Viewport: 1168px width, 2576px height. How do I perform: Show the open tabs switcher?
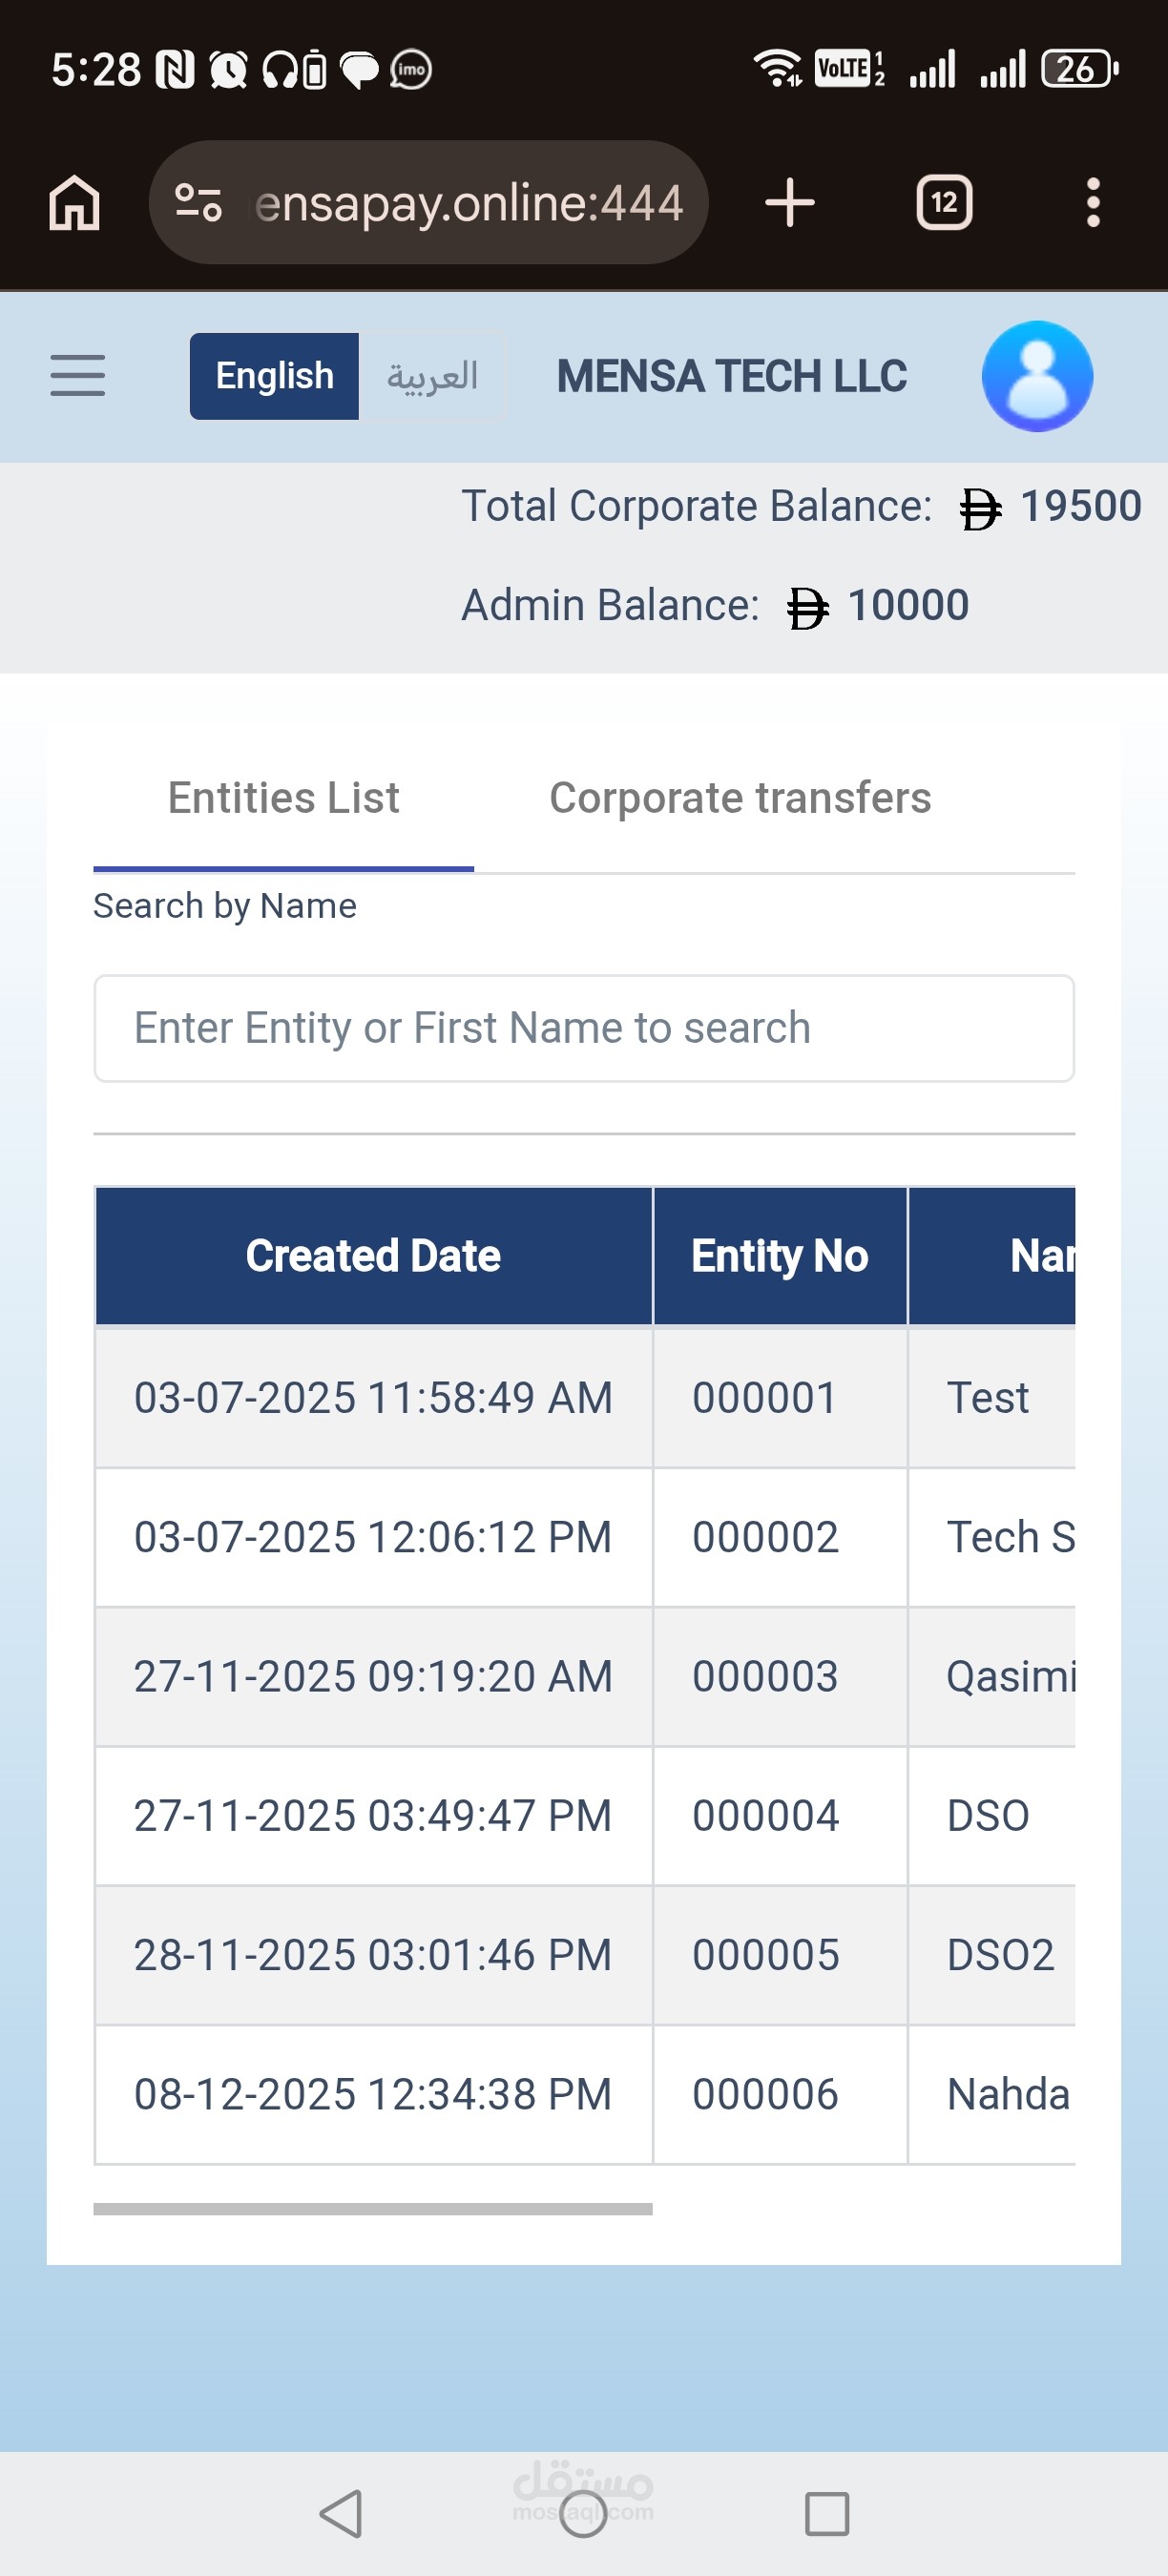(x=944, y=203)
